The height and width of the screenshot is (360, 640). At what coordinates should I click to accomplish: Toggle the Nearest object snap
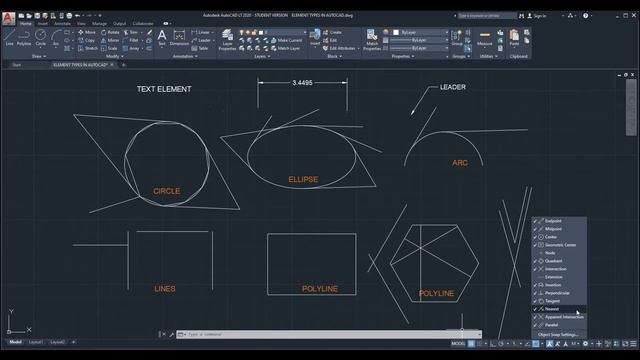559,309
